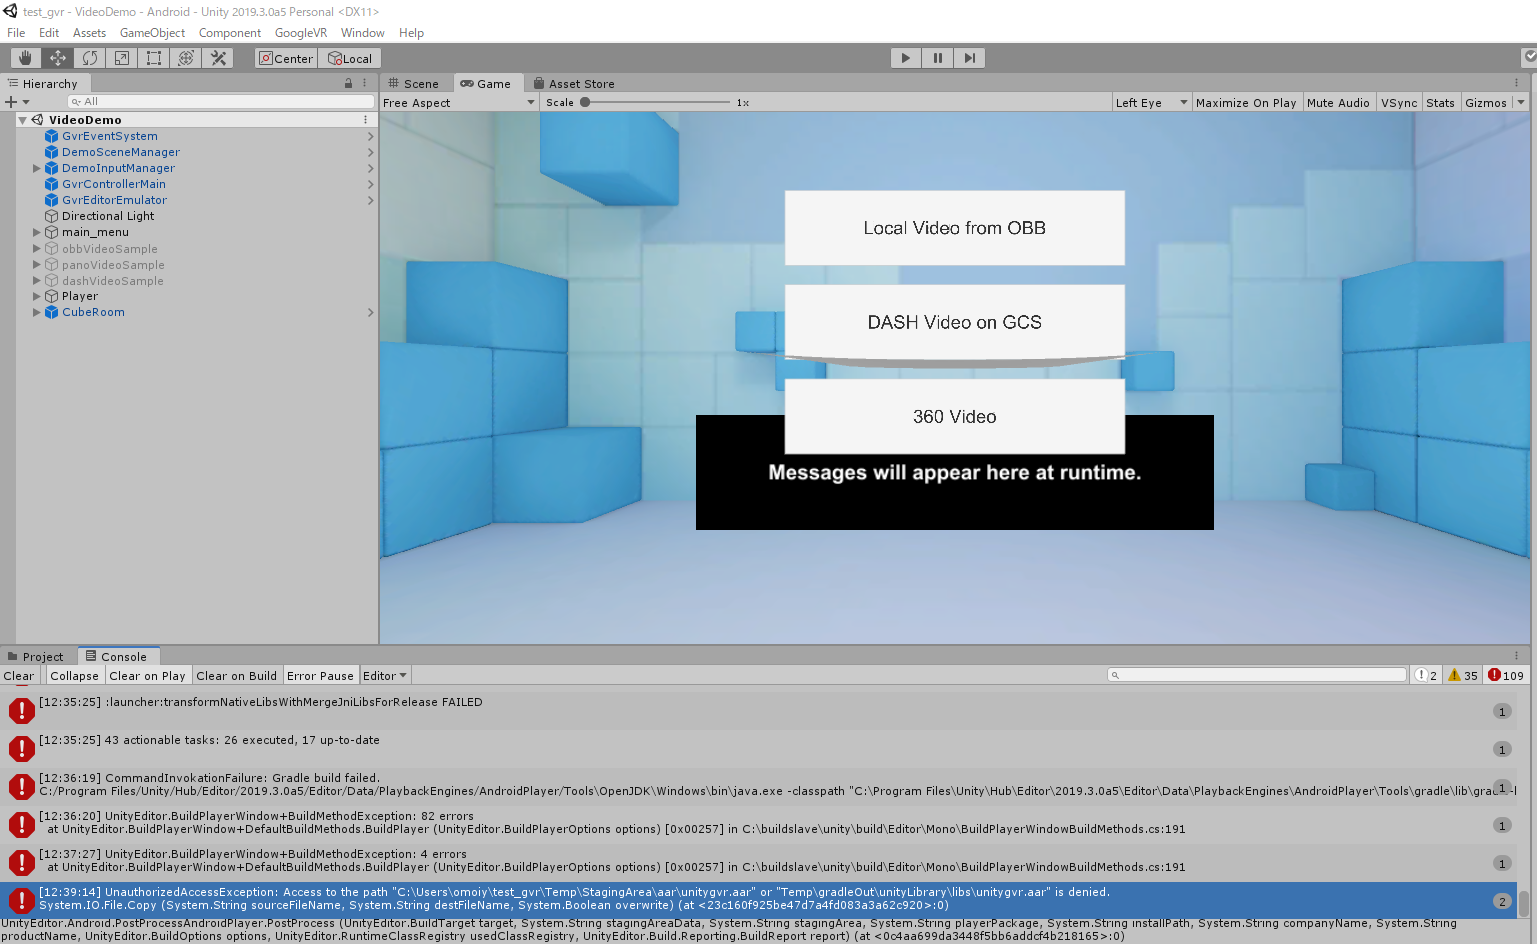Open VideoDemo scene options kebab menu

365,119
